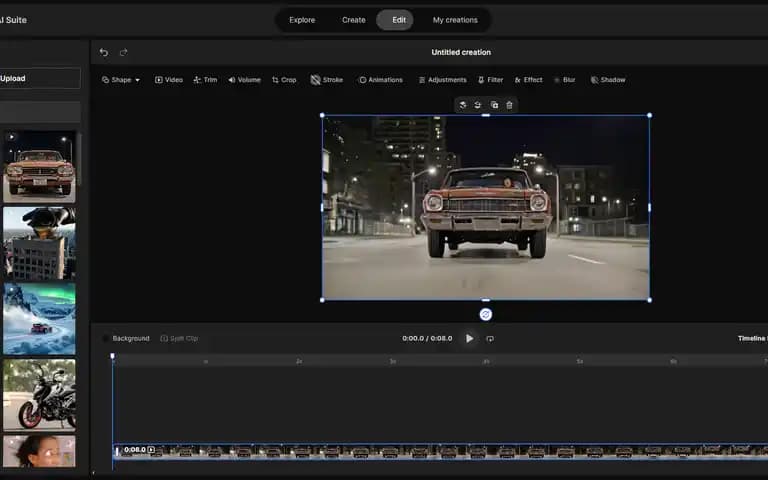768x480 pixels.
Task: Switch to the Explore tab
Action: point(302,20)
